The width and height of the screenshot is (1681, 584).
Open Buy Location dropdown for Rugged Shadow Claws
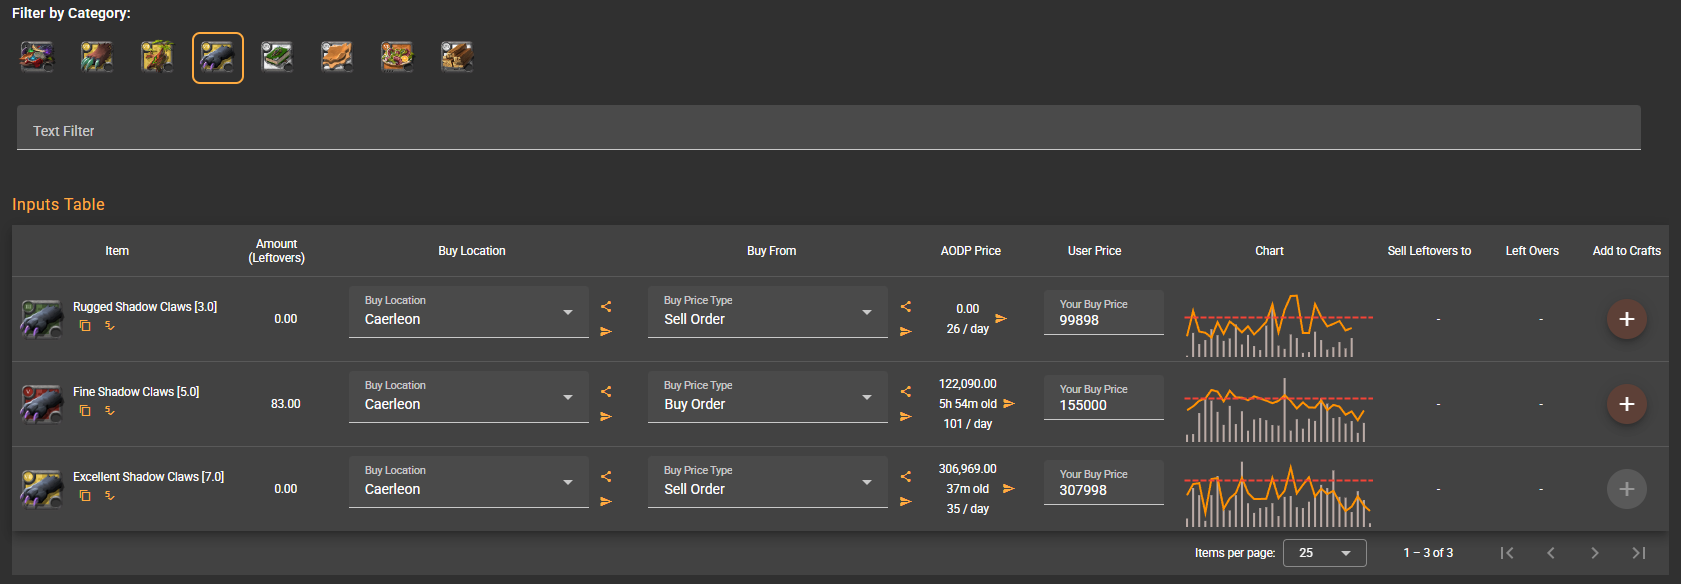[468, 313]
